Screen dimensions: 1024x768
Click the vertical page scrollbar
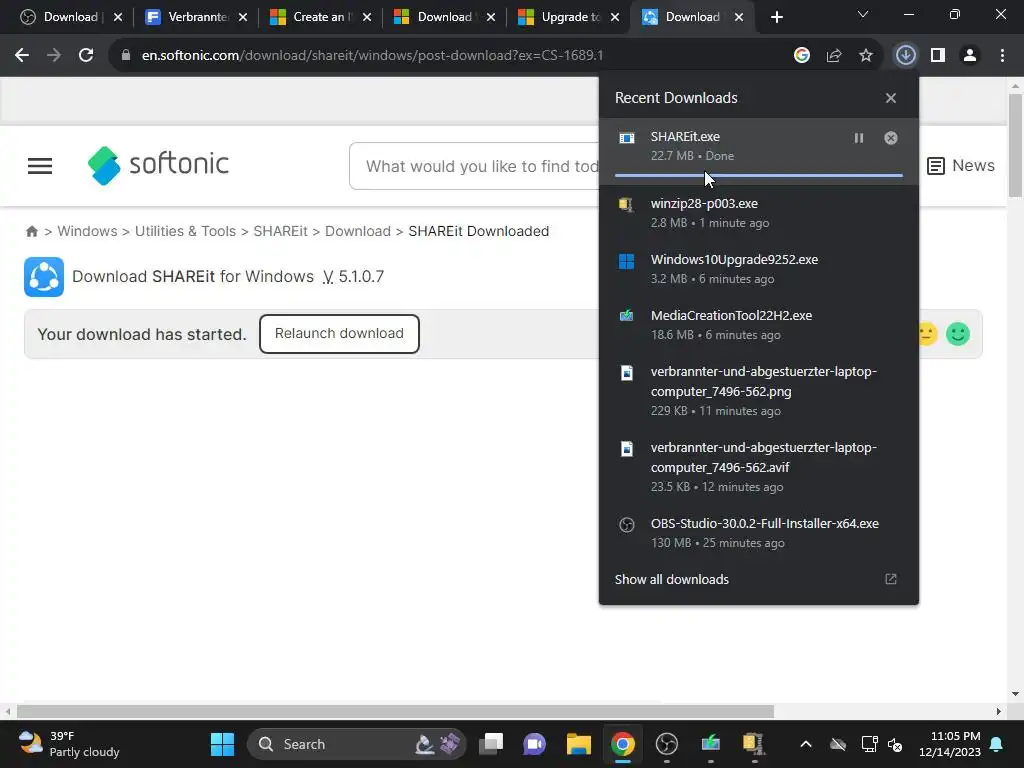pos(1015,145)
